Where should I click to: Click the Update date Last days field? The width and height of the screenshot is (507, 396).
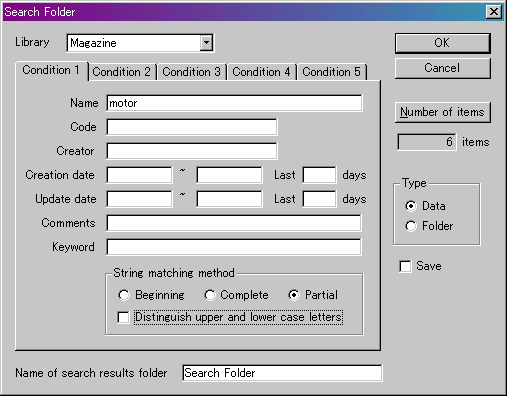click(x=319, y=199)
